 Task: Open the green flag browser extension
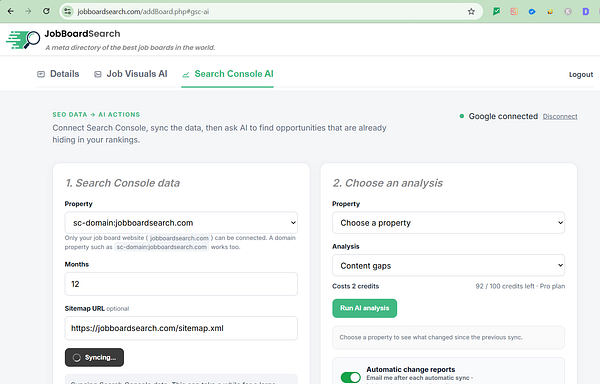(x=496, y=11)
